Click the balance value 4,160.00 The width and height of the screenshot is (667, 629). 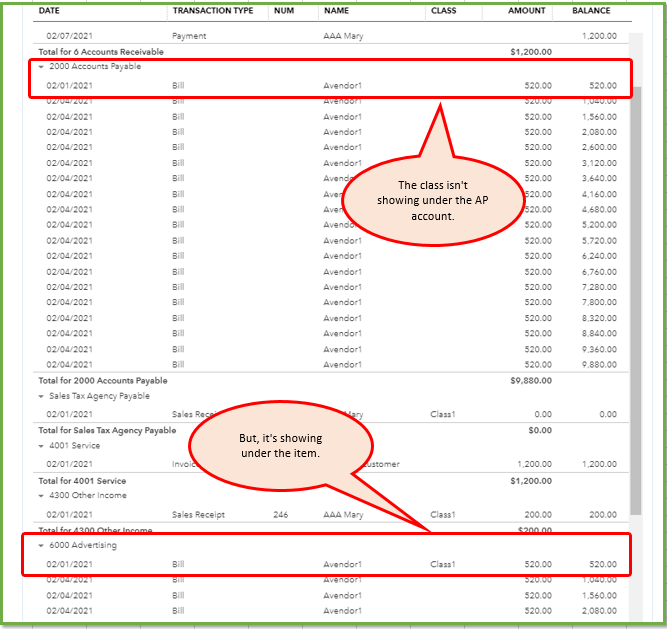coord(599,194)
